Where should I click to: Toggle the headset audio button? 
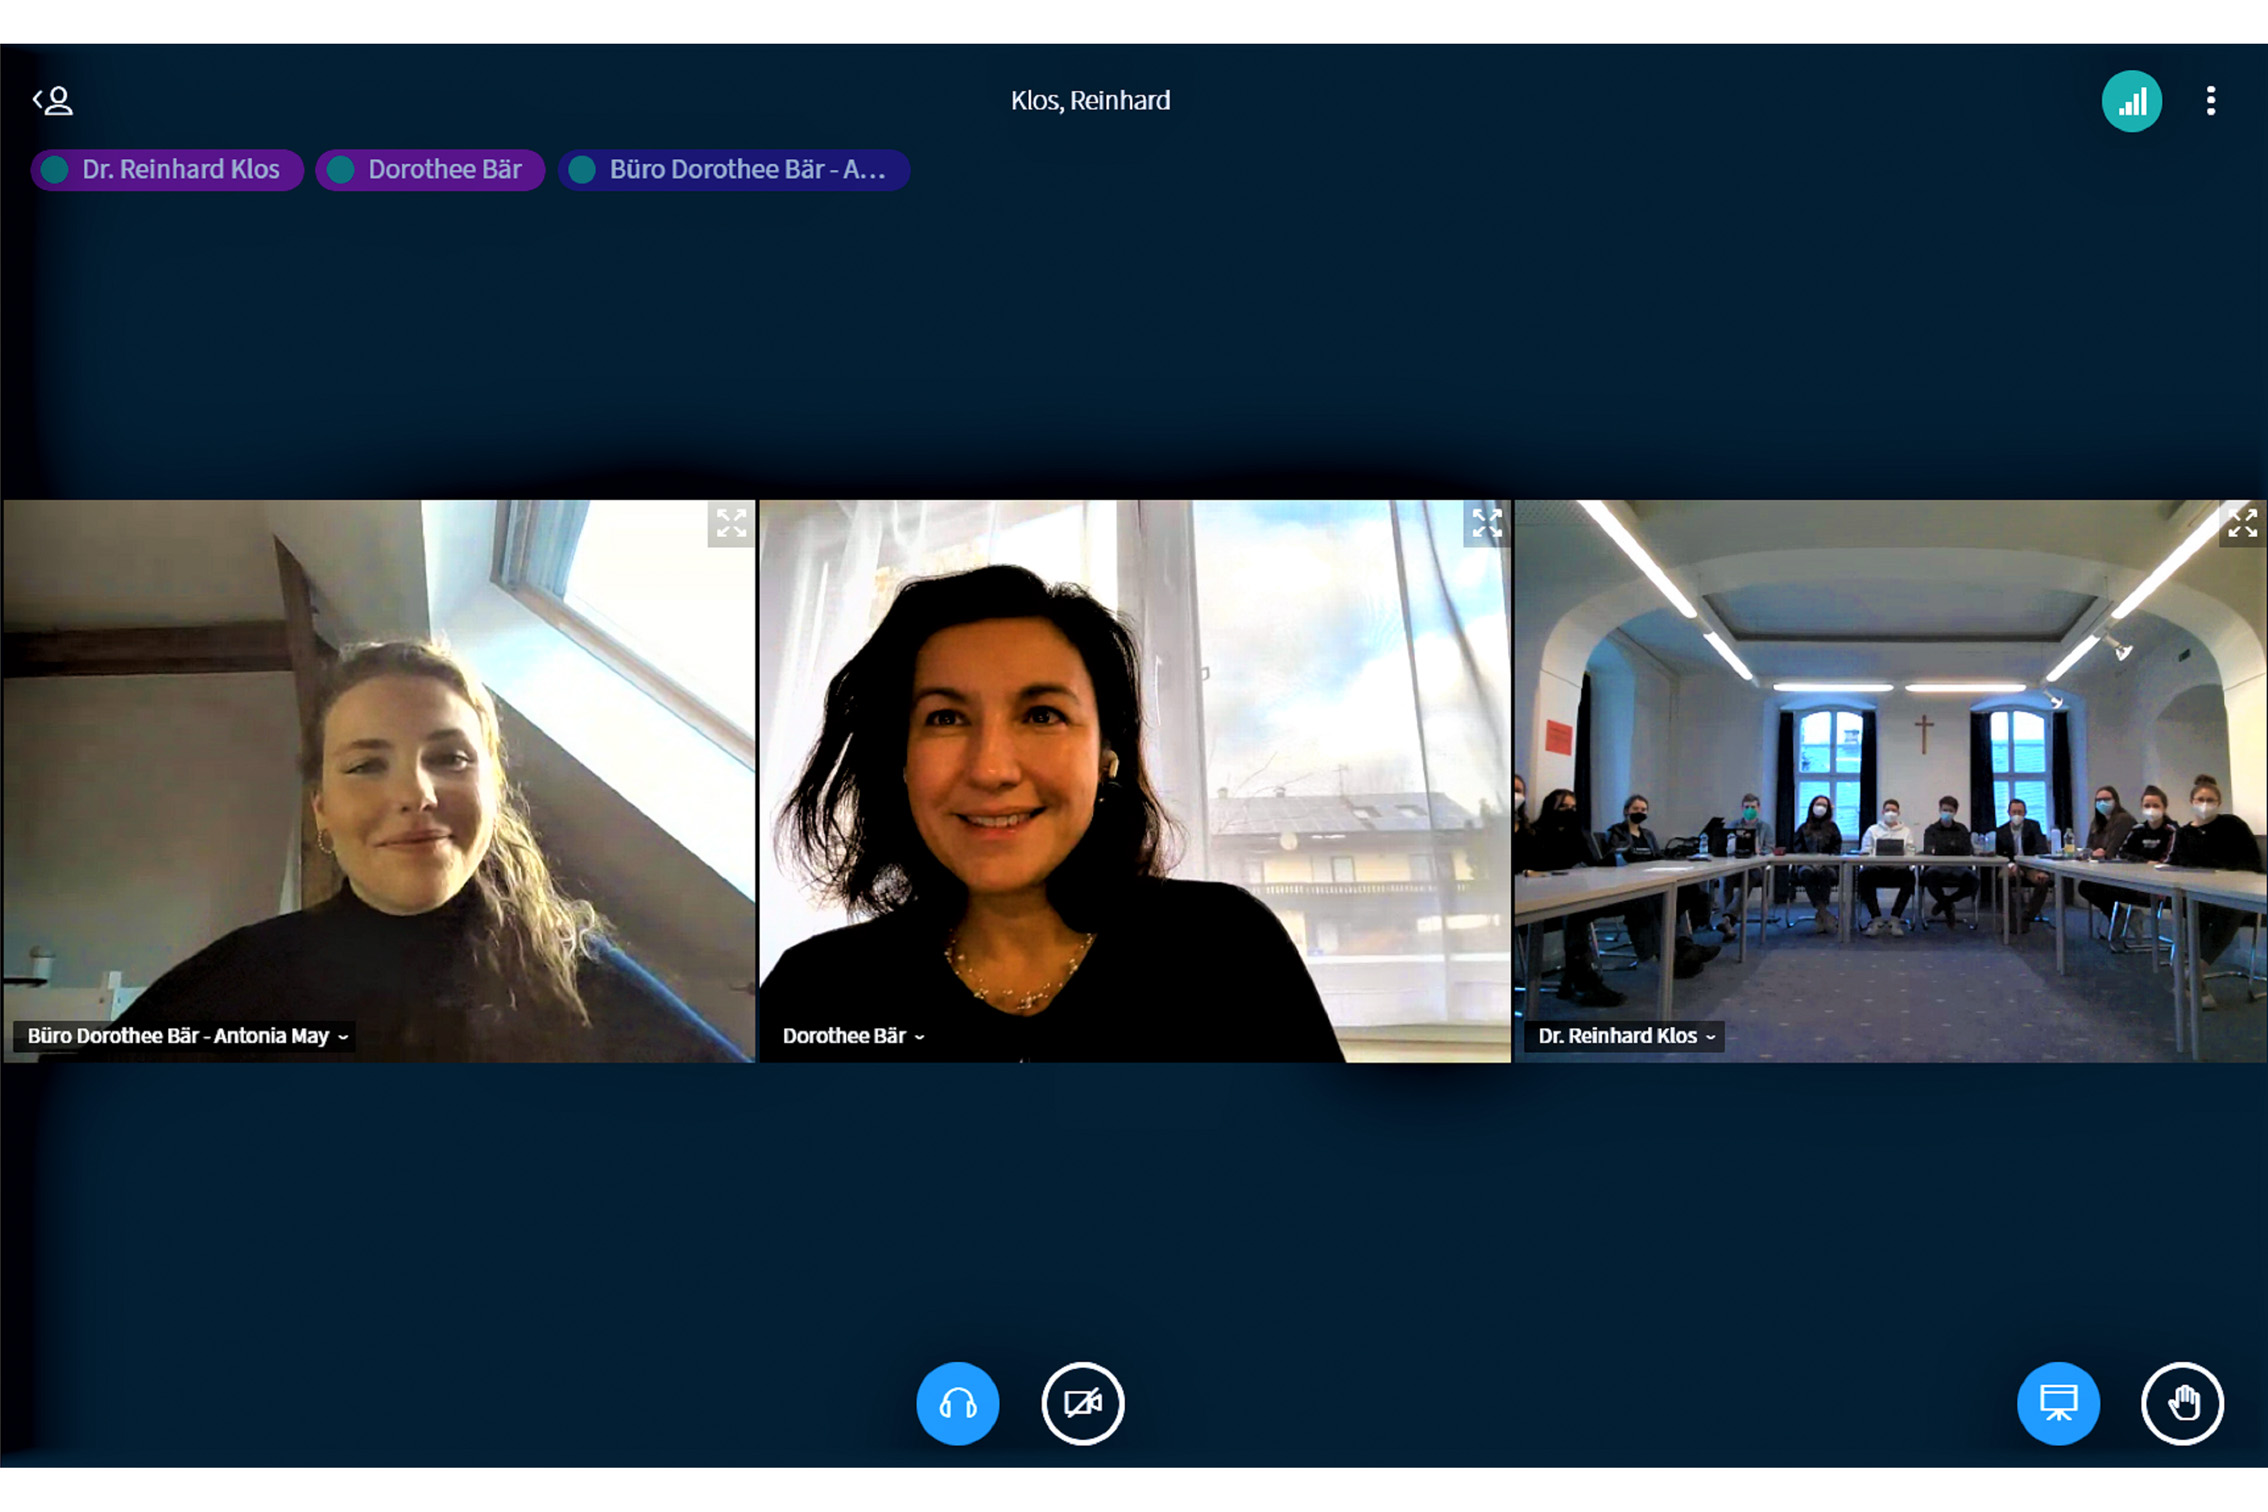957,1403
